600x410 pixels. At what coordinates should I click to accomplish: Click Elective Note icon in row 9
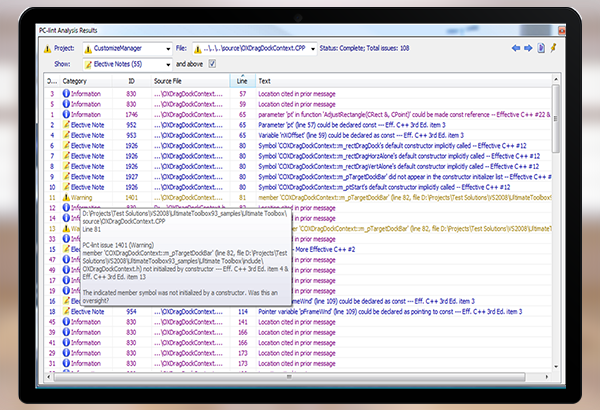tap(66, 176)
